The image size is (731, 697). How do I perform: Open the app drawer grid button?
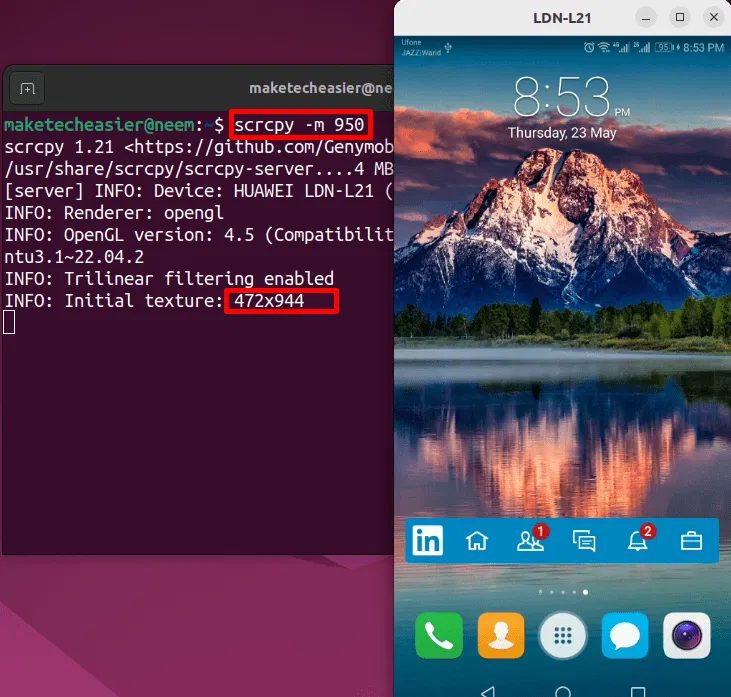[x=563, y=635]
